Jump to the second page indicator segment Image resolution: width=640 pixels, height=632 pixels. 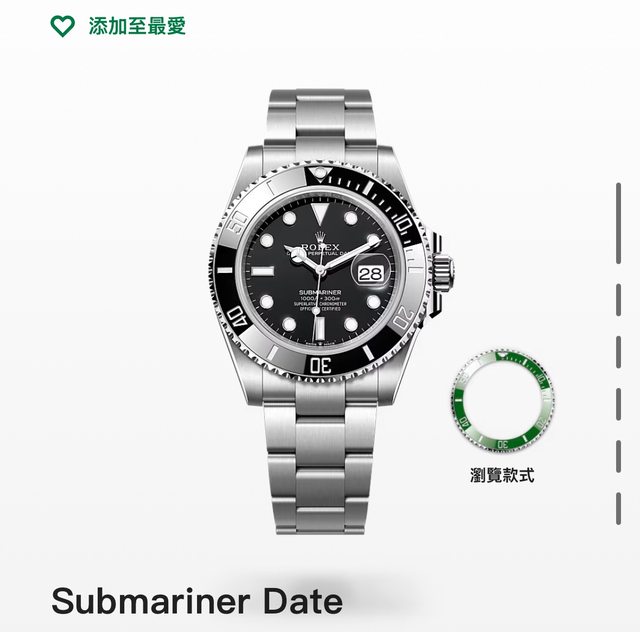618,300
